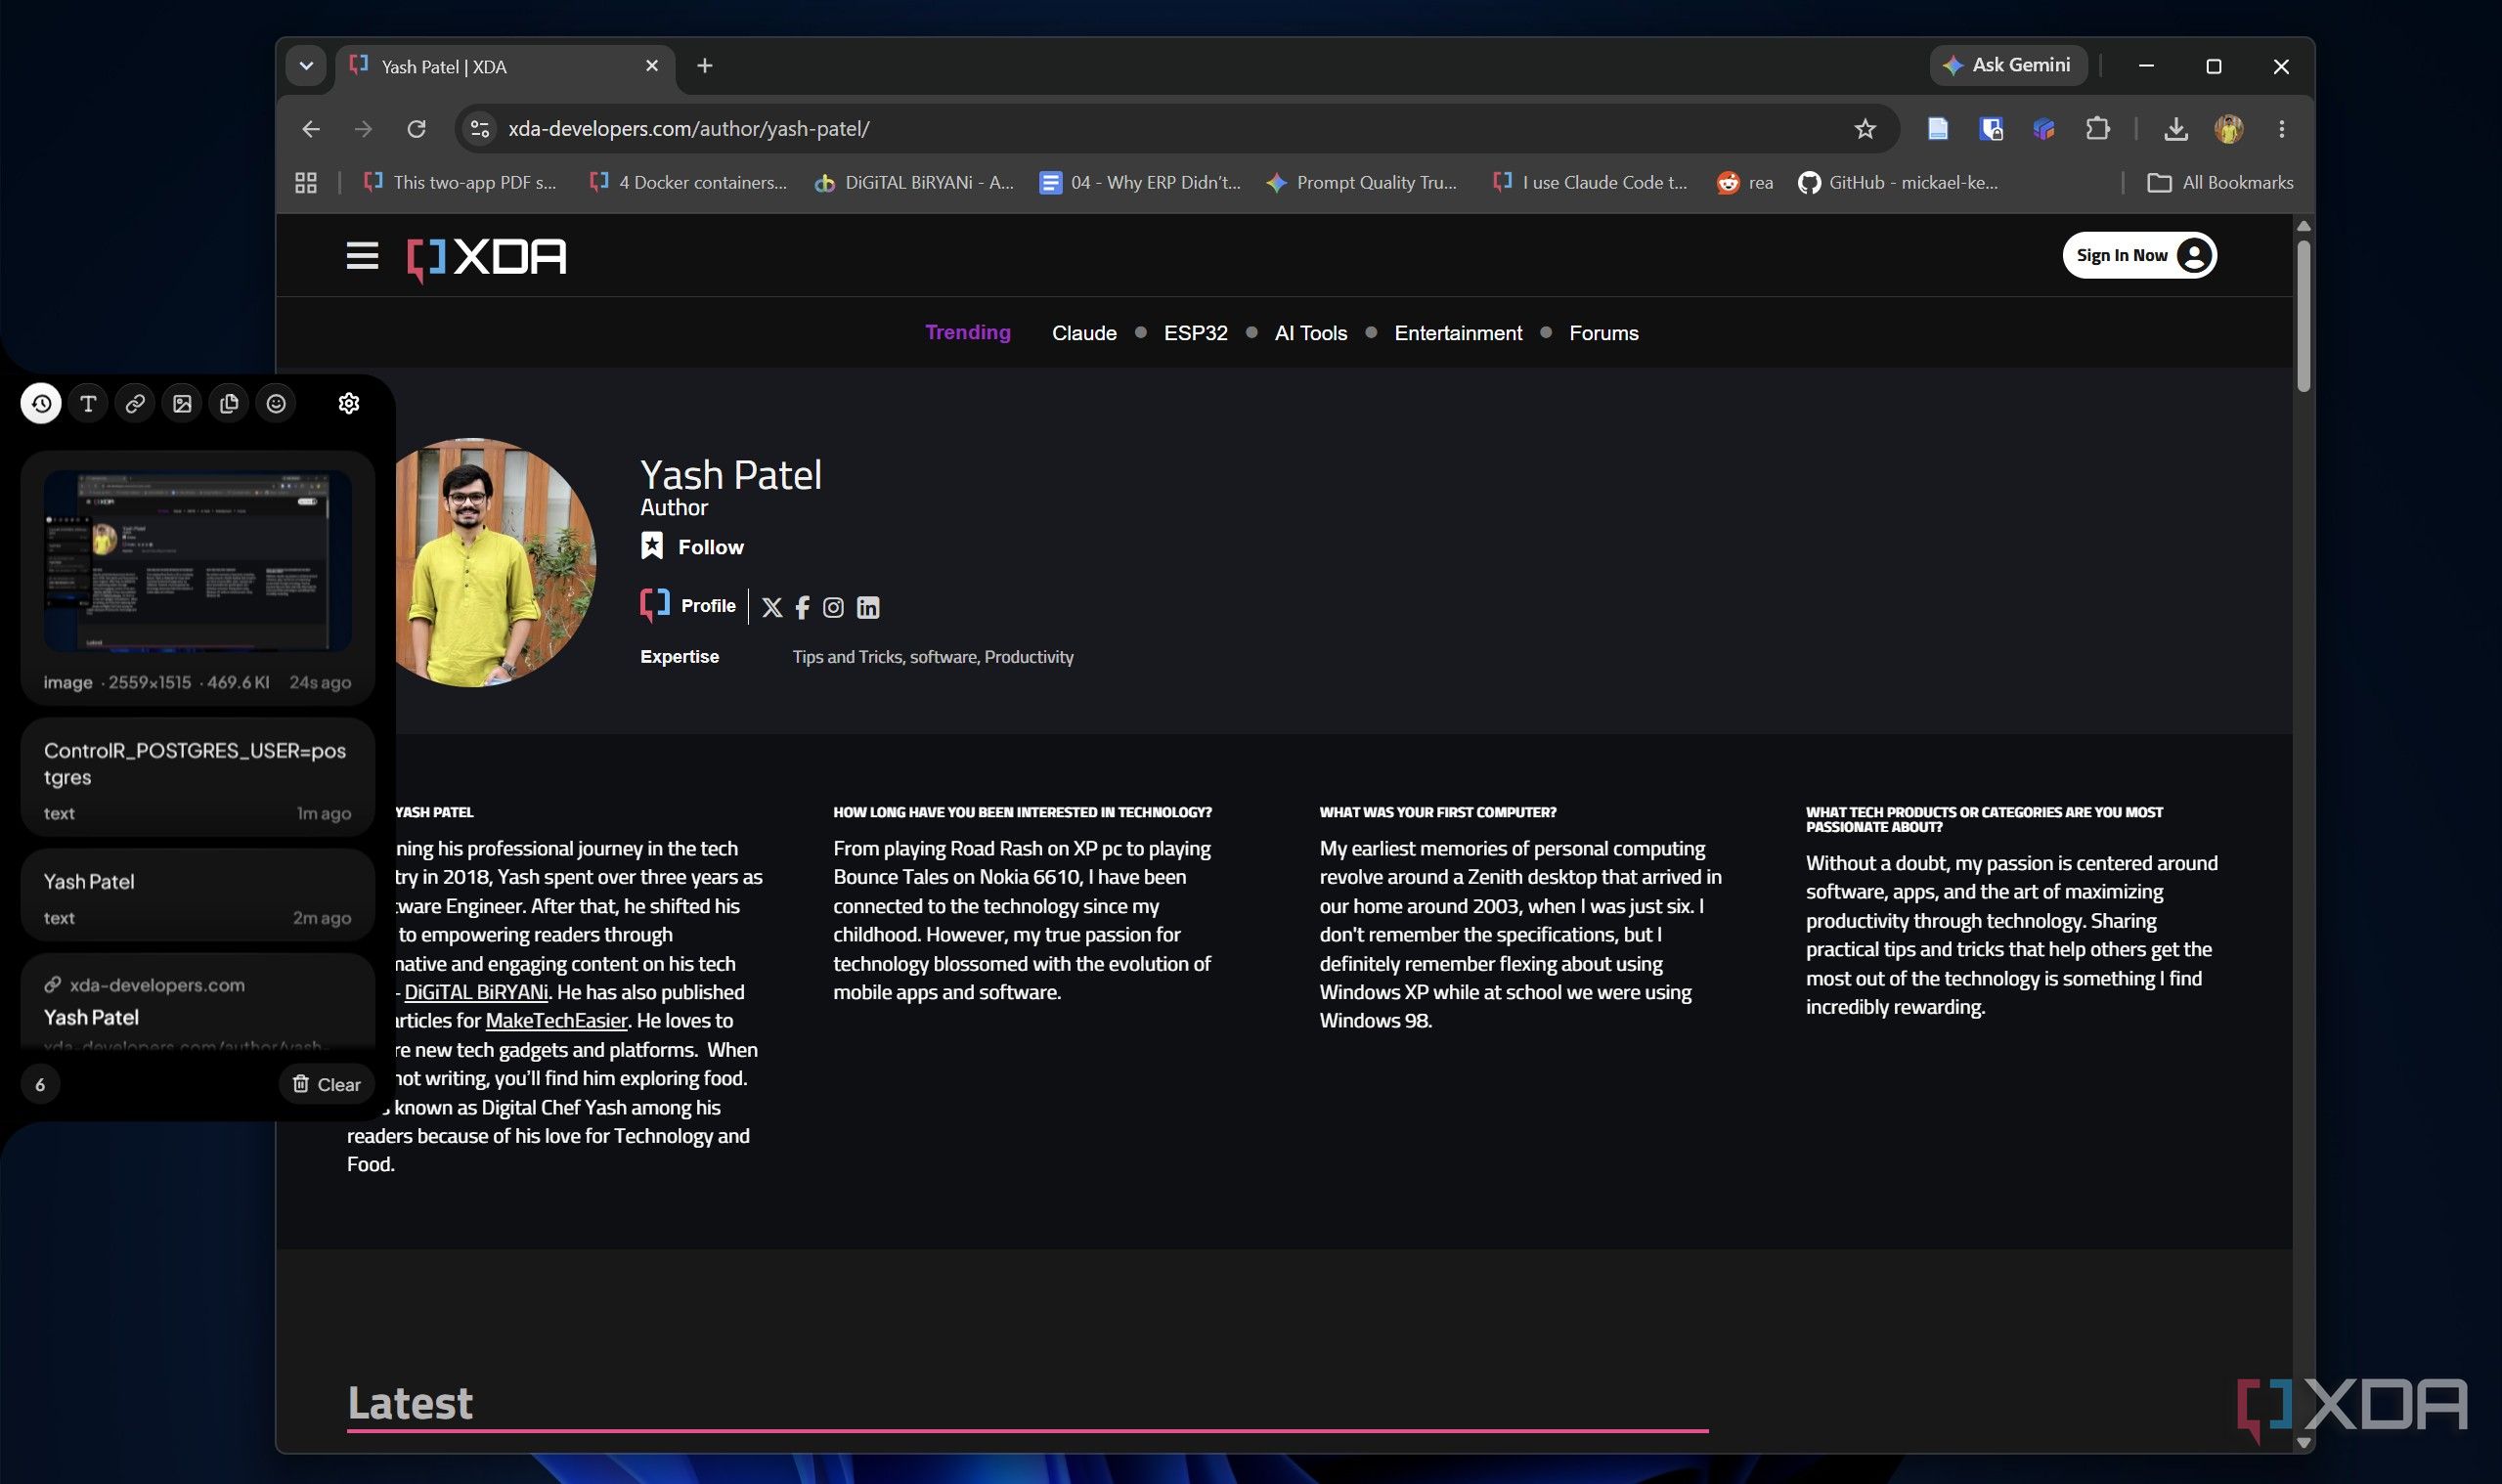View site information icon in address bar
Screen dimensions: 2502x1484
(480, 129)
